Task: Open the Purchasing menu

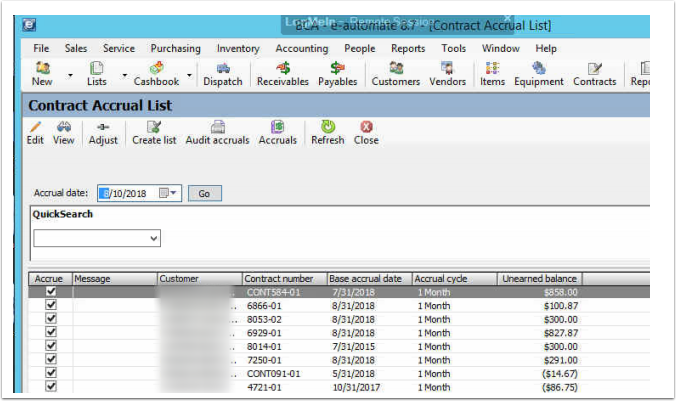Action: pos(175,48)
